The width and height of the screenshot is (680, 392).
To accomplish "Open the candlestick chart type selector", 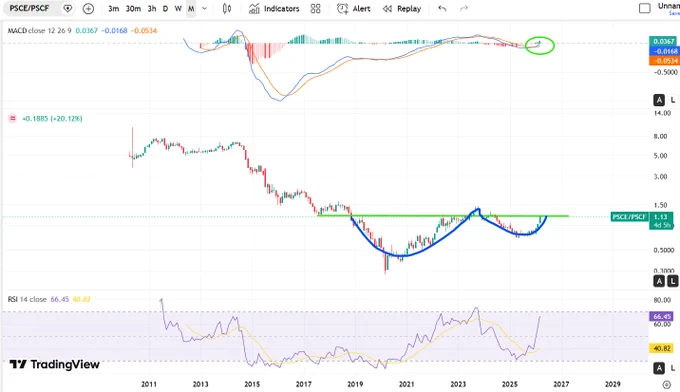I will tap(227, 9).
